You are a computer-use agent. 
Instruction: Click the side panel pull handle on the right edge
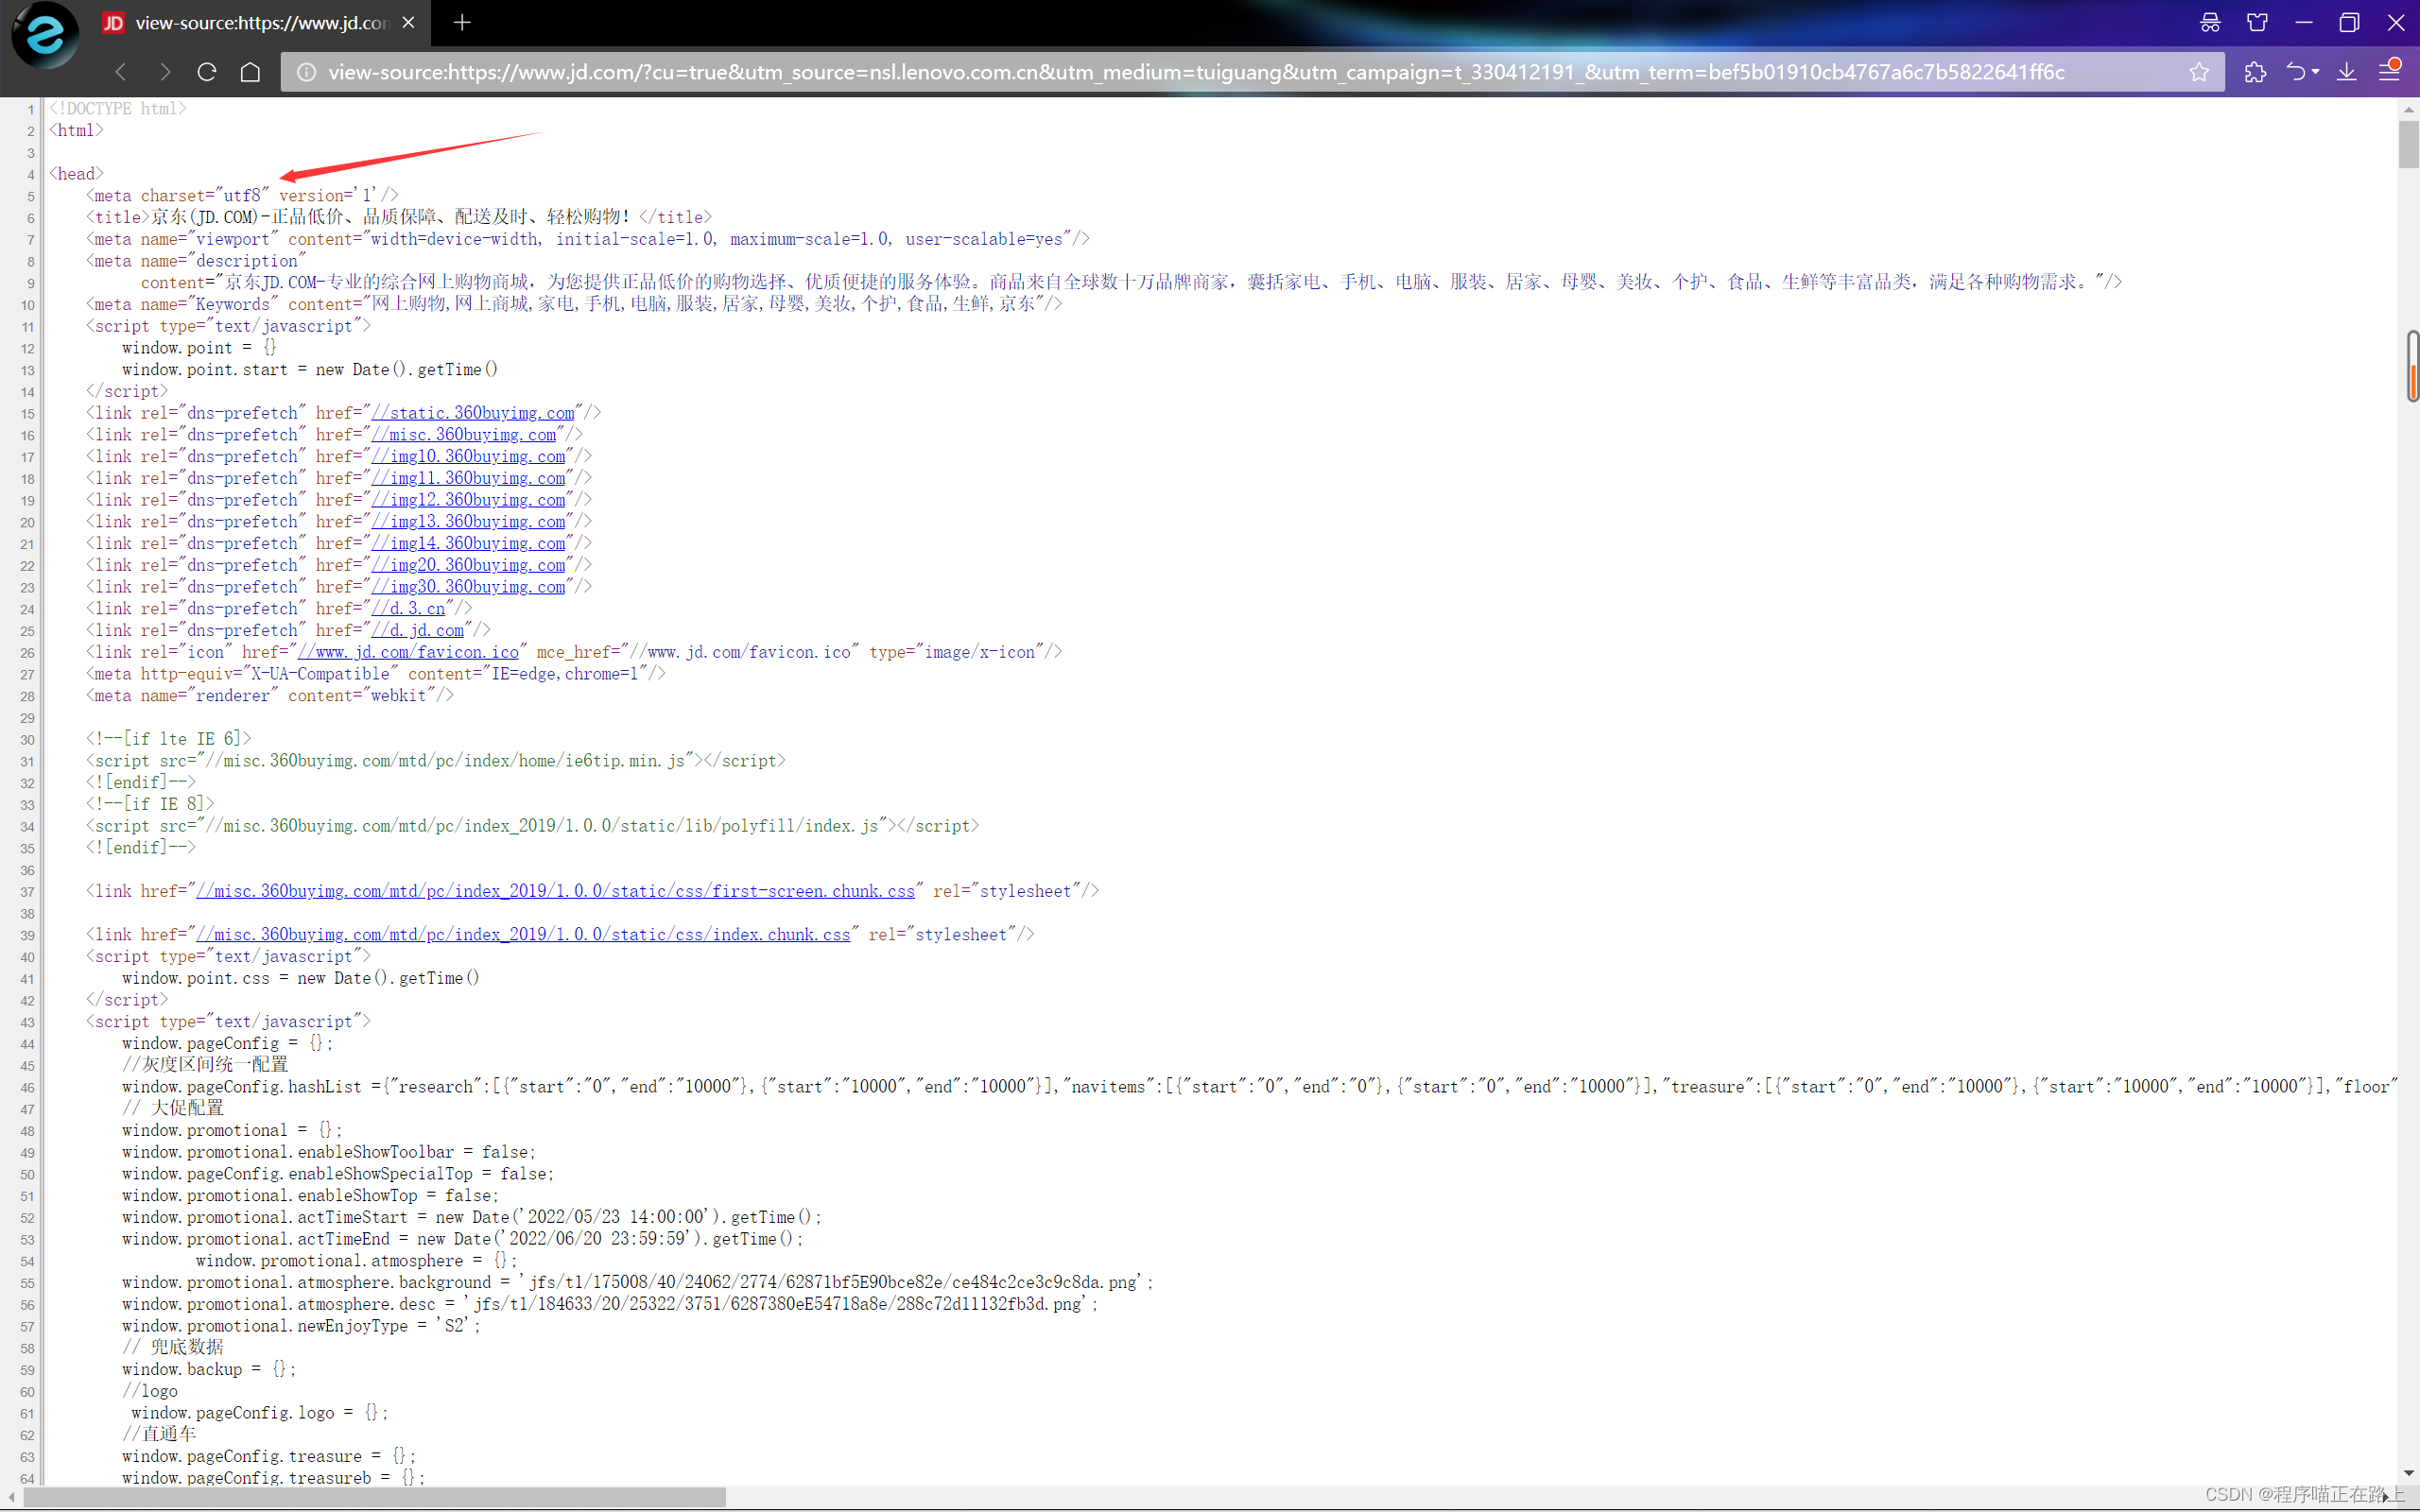pos(2413,366)
